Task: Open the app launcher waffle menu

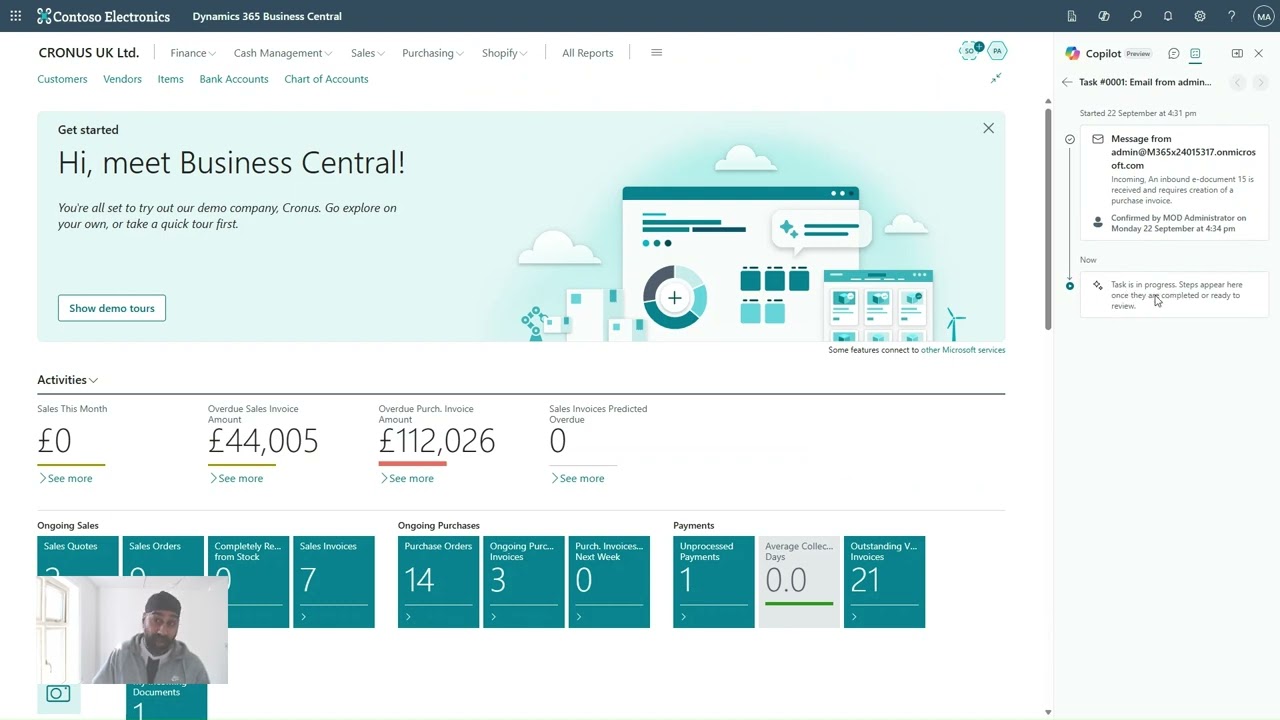Action: coord(15,16)
